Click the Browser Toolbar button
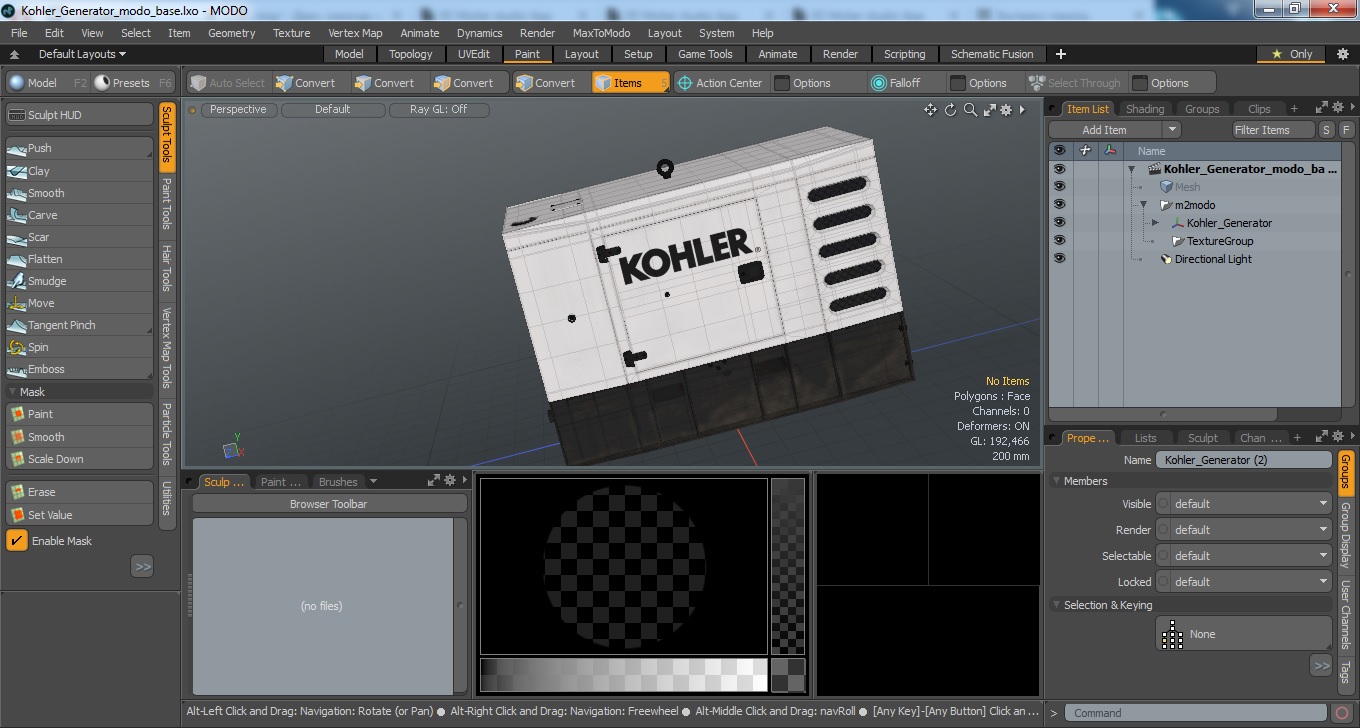Image resolution: width=1360 pixels, height=728 pixels. (x=329, y=504)
